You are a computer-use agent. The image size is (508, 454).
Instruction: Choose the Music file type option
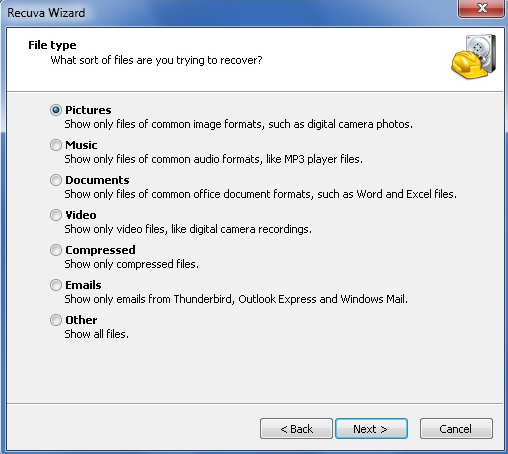pyautogui.click(x=56, y=145)
